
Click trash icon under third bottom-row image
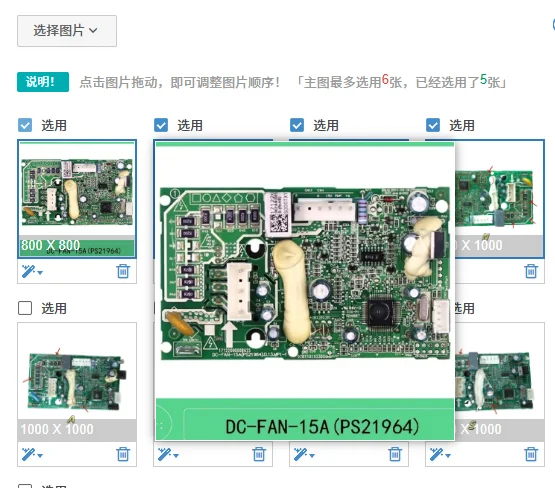click(x=395, y=454)
